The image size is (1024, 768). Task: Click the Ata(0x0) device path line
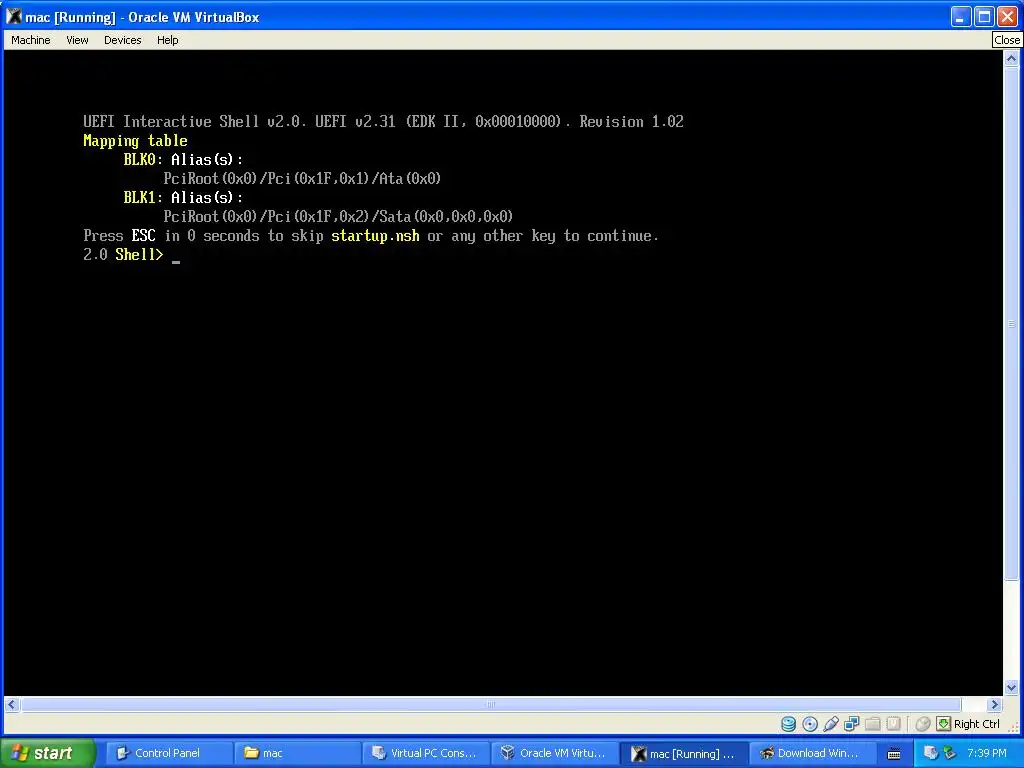click(x=302, y=178)
